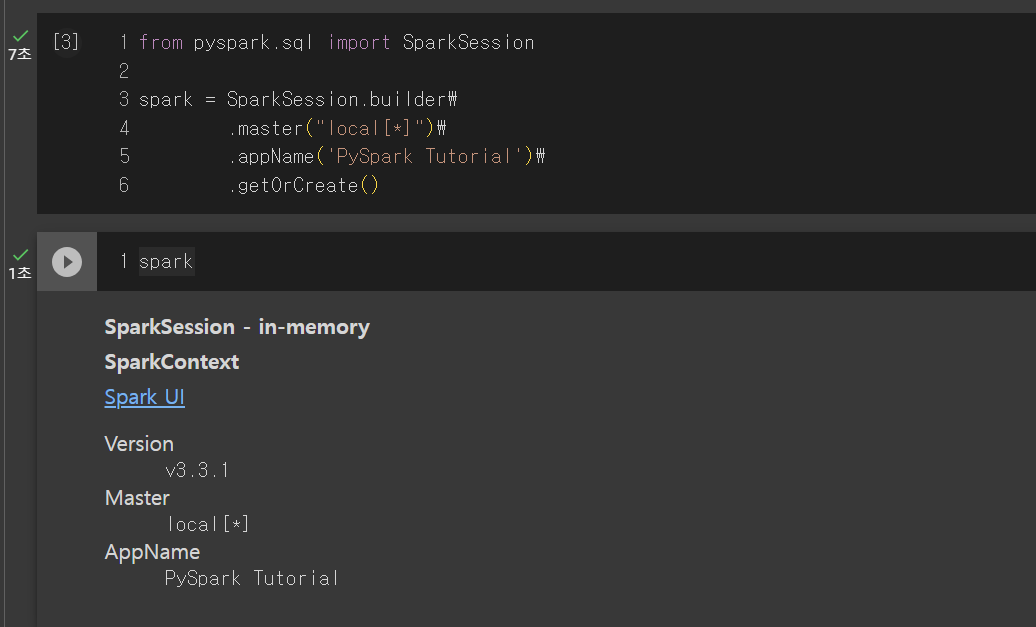The height and width of the screenshot is (627, 1036).
Task: Click code line .appName('PySpark Tutorial')
Action: [387, 156]
